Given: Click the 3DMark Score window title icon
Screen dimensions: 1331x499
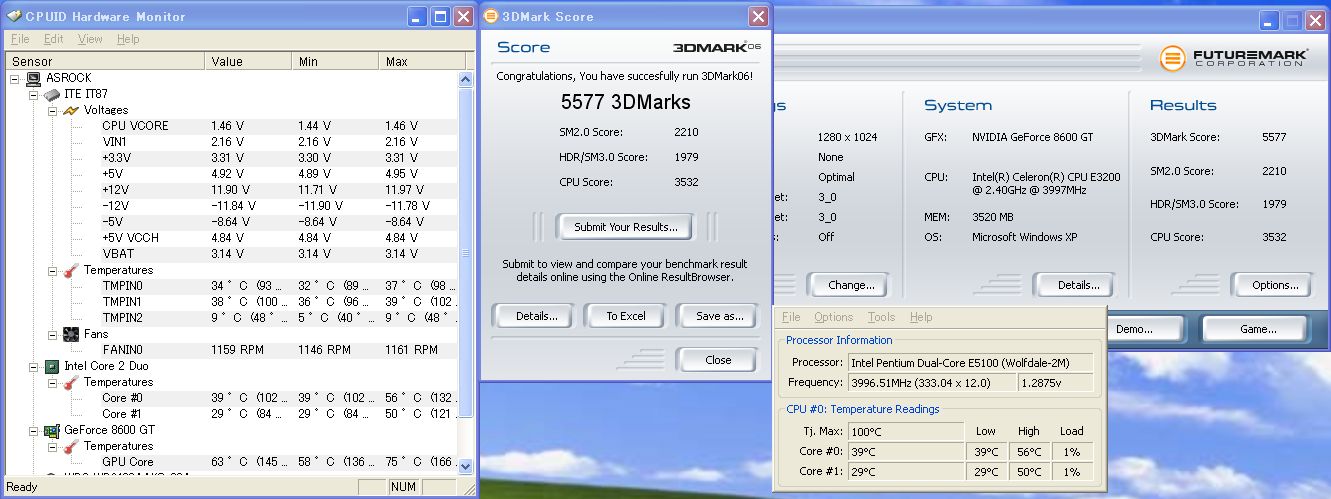Looking at the screenshot, I should (491, 16).
